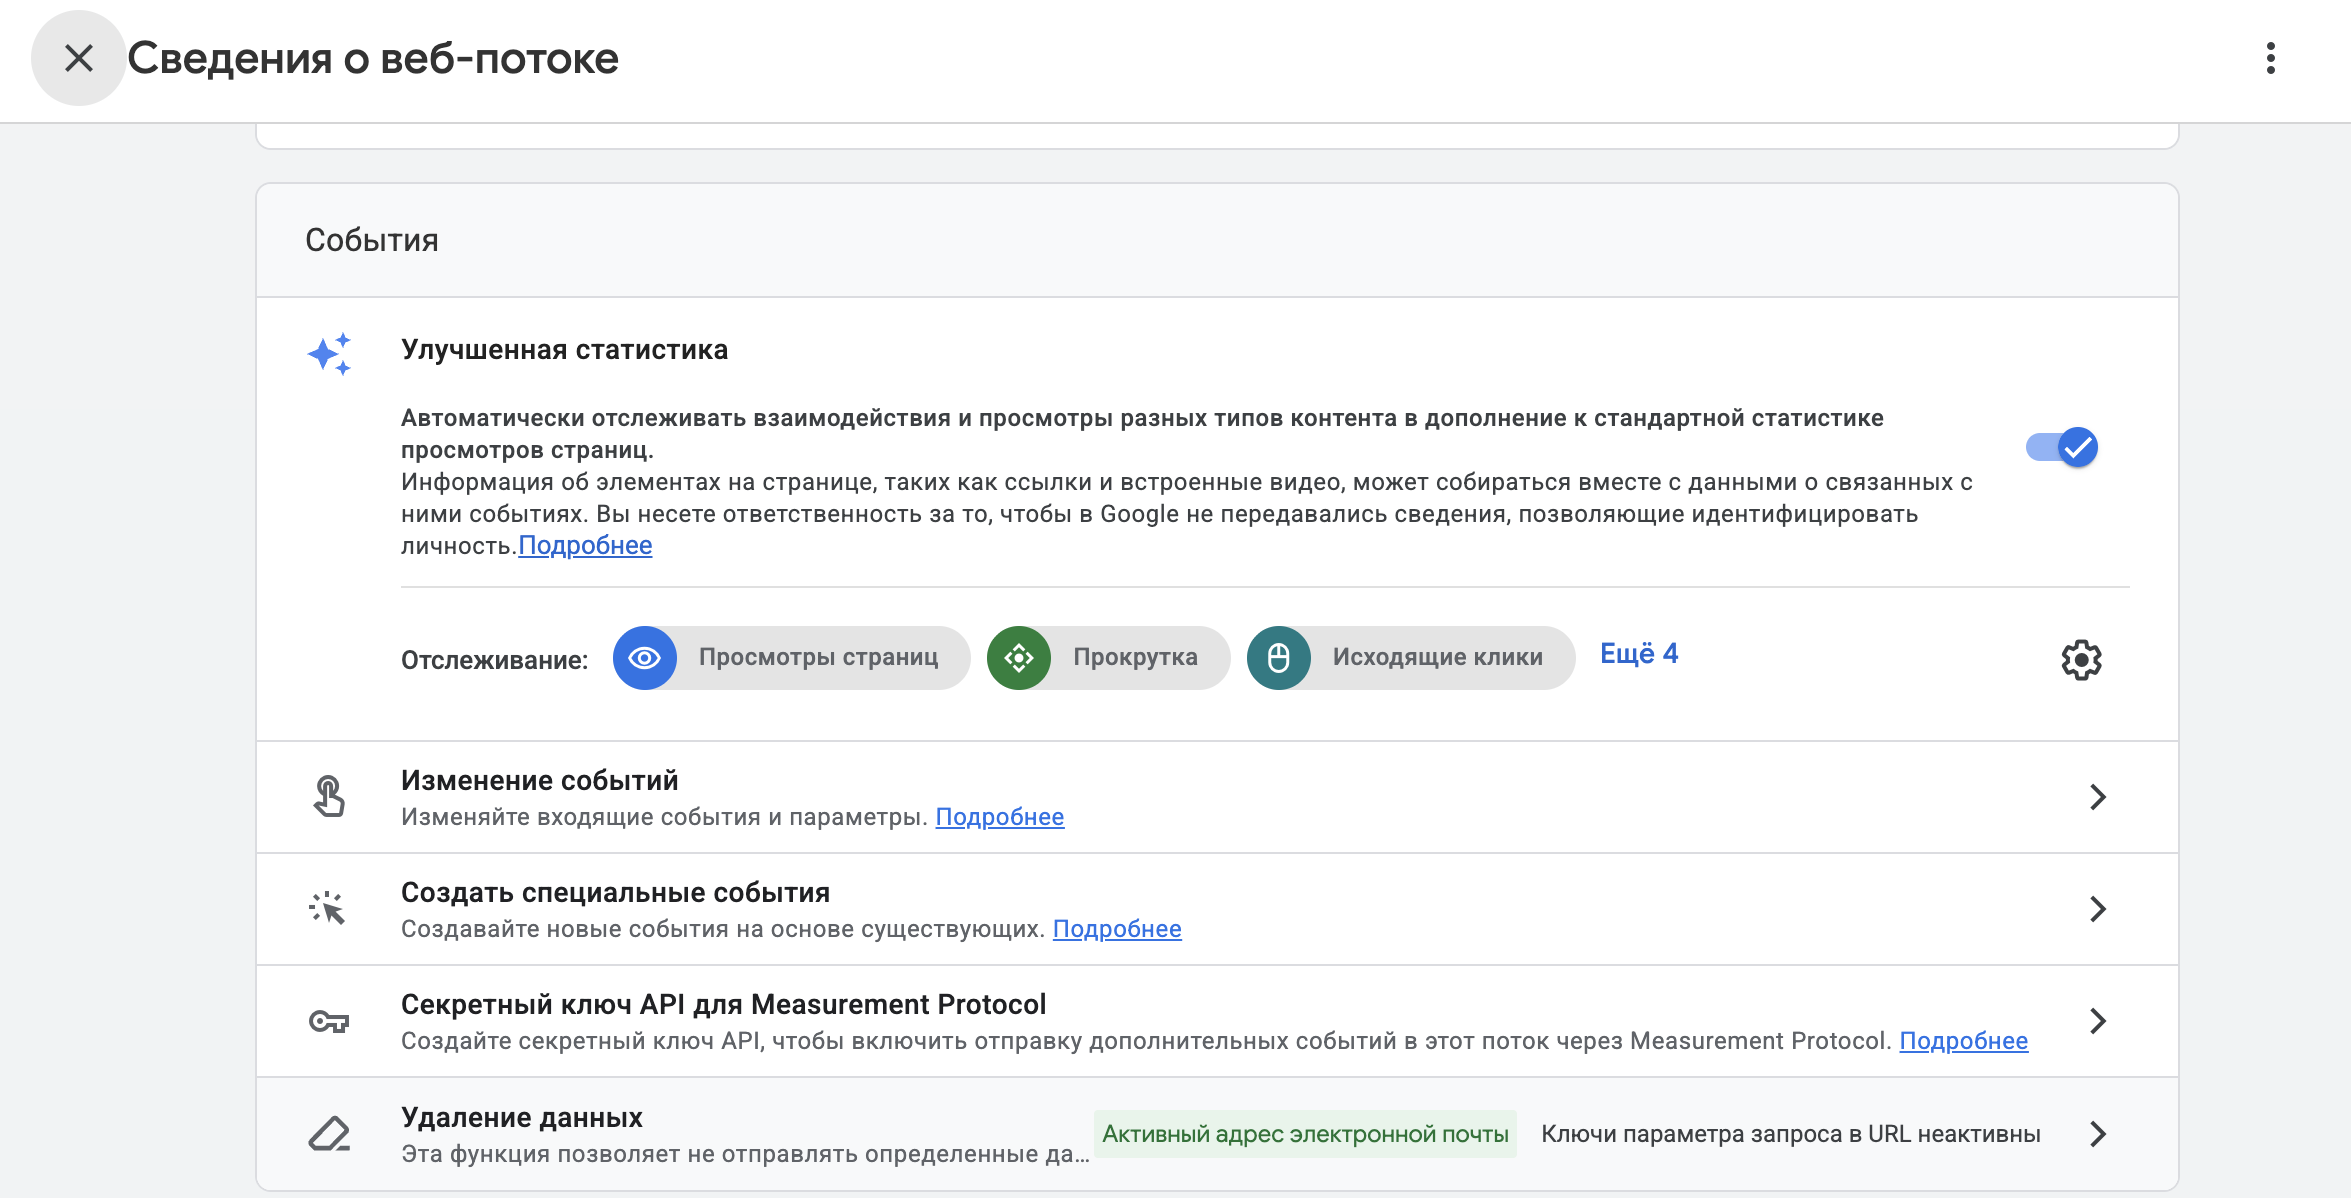
Task: Click the mouse icon for Исходящие клики
Action: 1279,658
